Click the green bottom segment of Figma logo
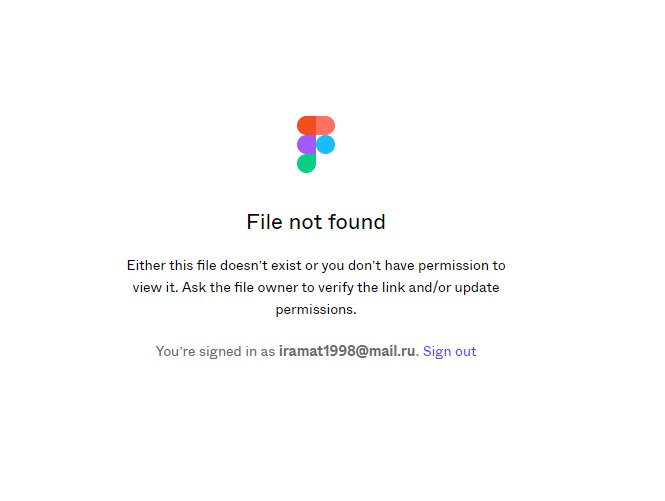665x501 pixels. point(306,163)
